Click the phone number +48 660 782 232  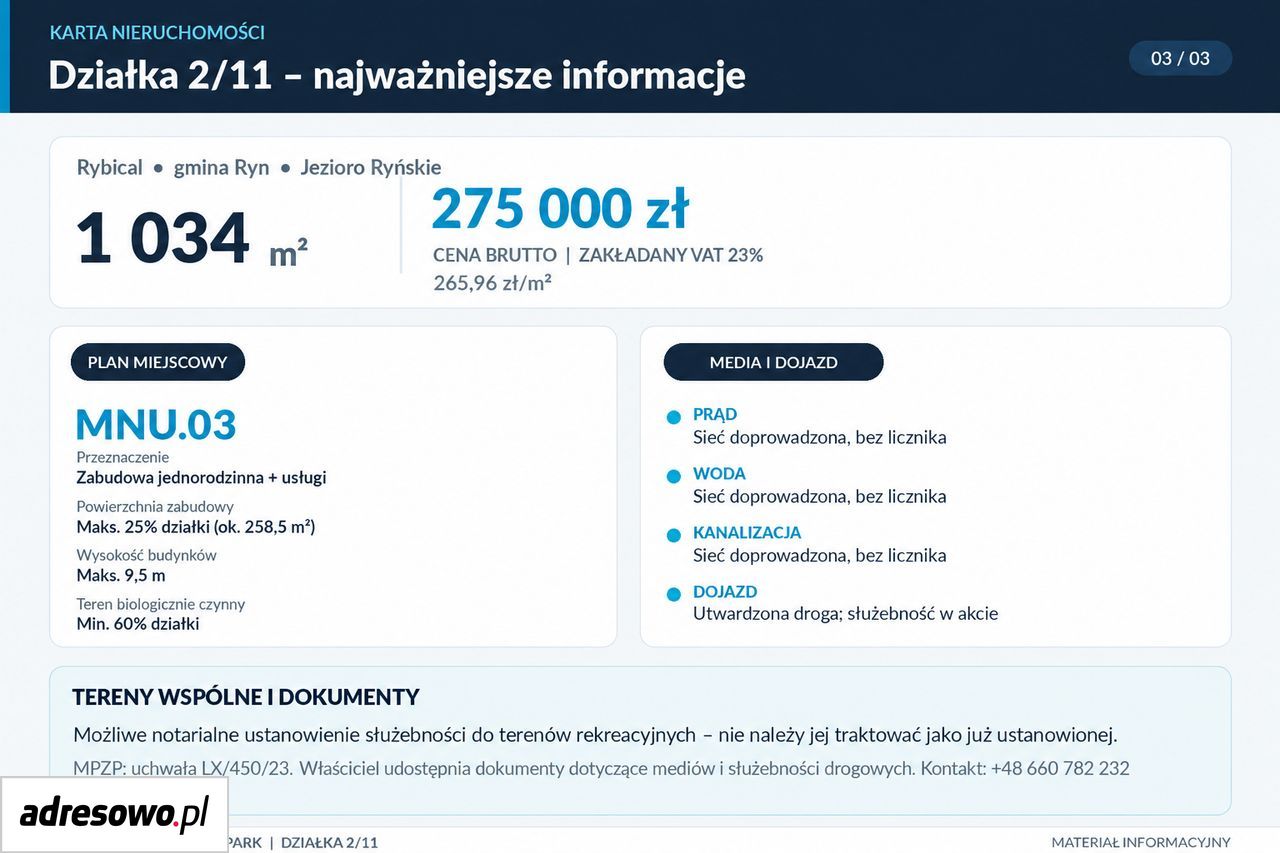(x=1060, y=769)
